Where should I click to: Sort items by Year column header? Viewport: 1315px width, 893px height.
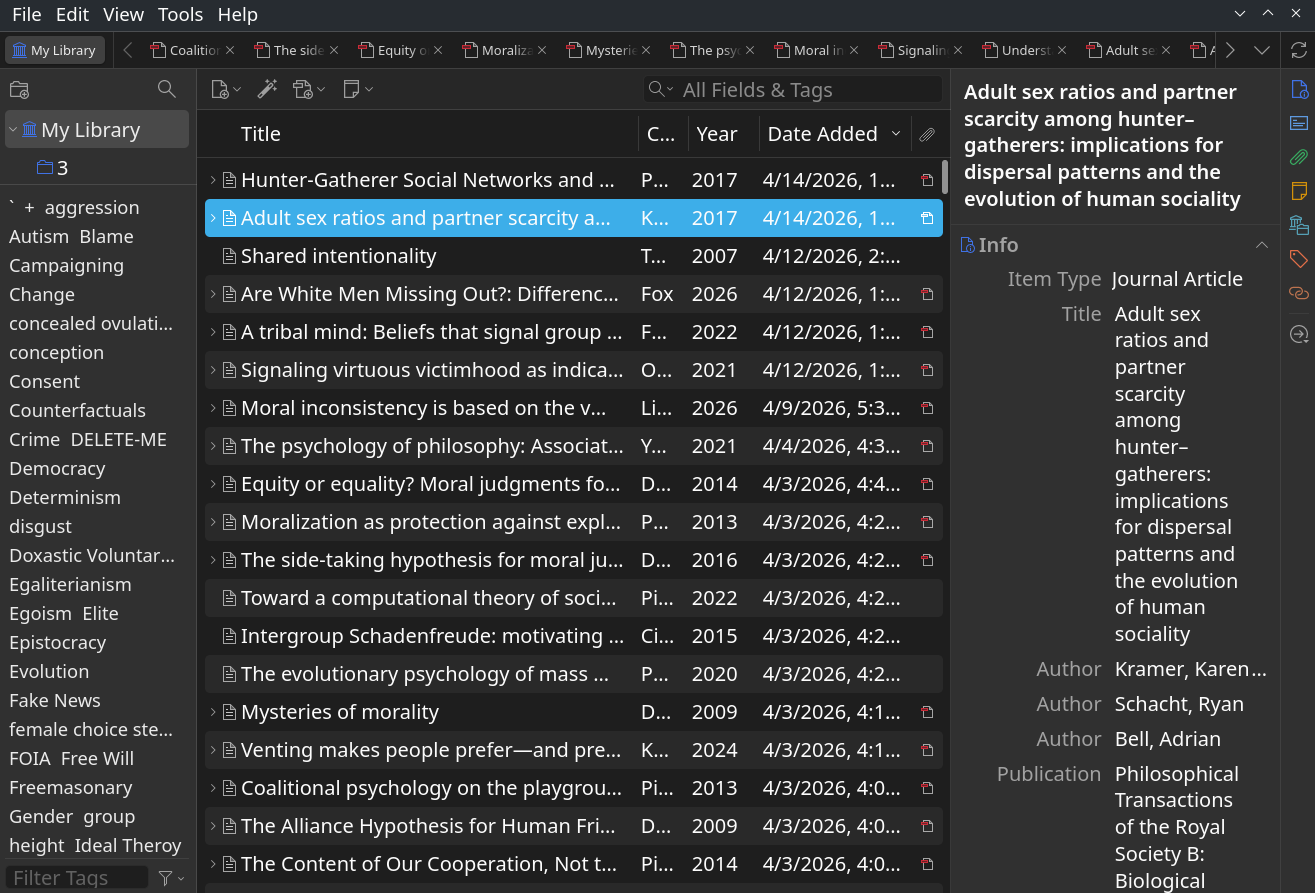pyautogui.click(x=716, y=134)
